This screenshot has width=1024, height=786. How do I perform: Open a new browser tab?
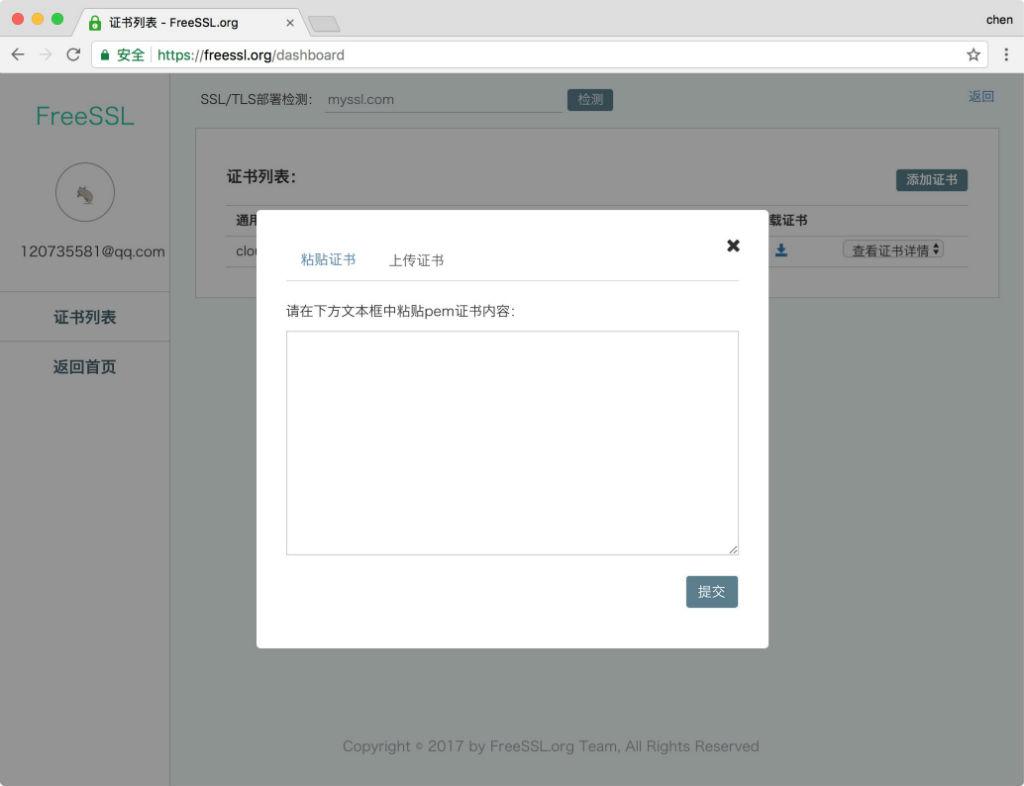point(324,23)
